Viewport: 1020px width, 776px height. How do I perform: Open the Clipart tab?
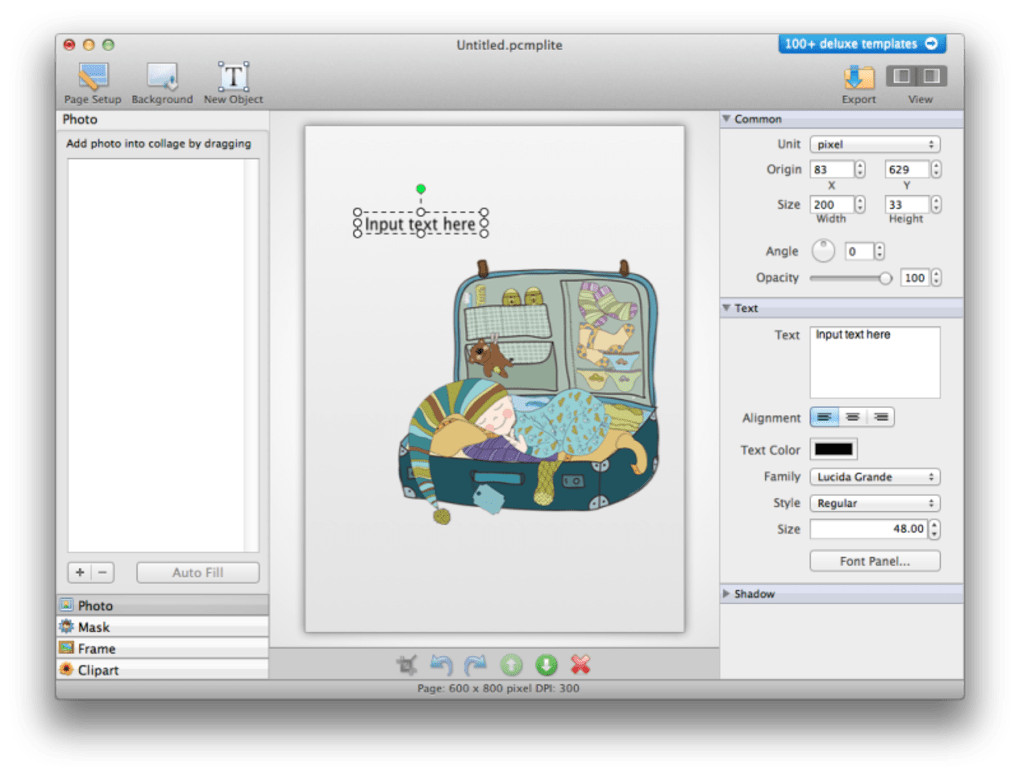(x=98, y=670)
